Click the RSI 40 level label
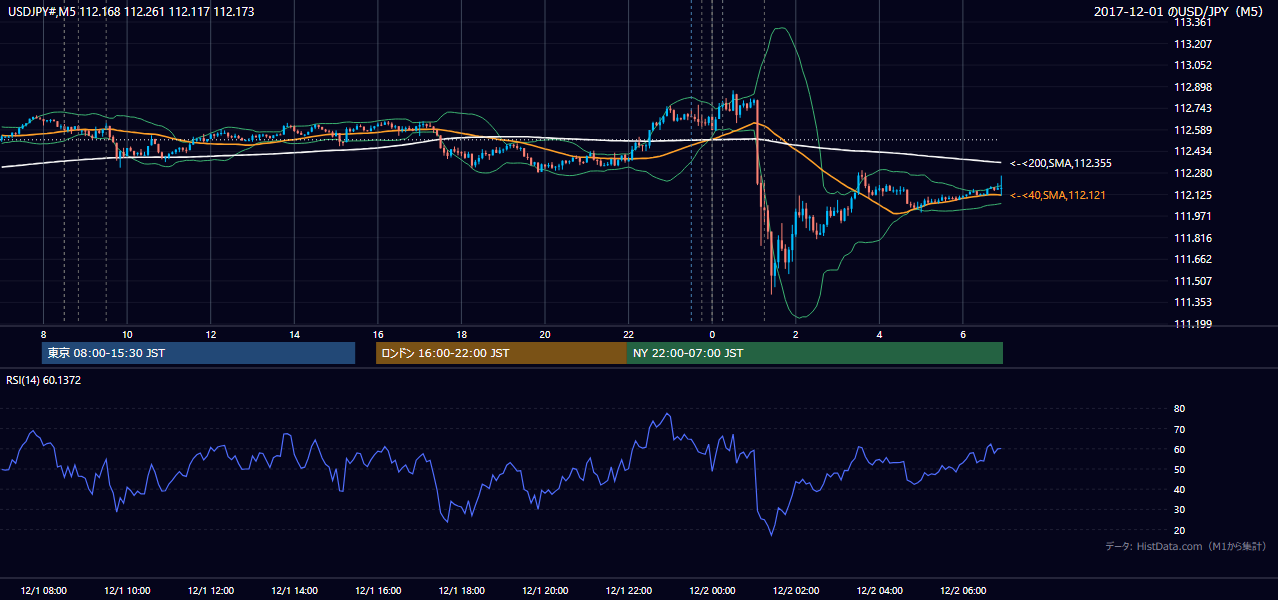Screen dimensions: 1278x600 point(1179,489)
